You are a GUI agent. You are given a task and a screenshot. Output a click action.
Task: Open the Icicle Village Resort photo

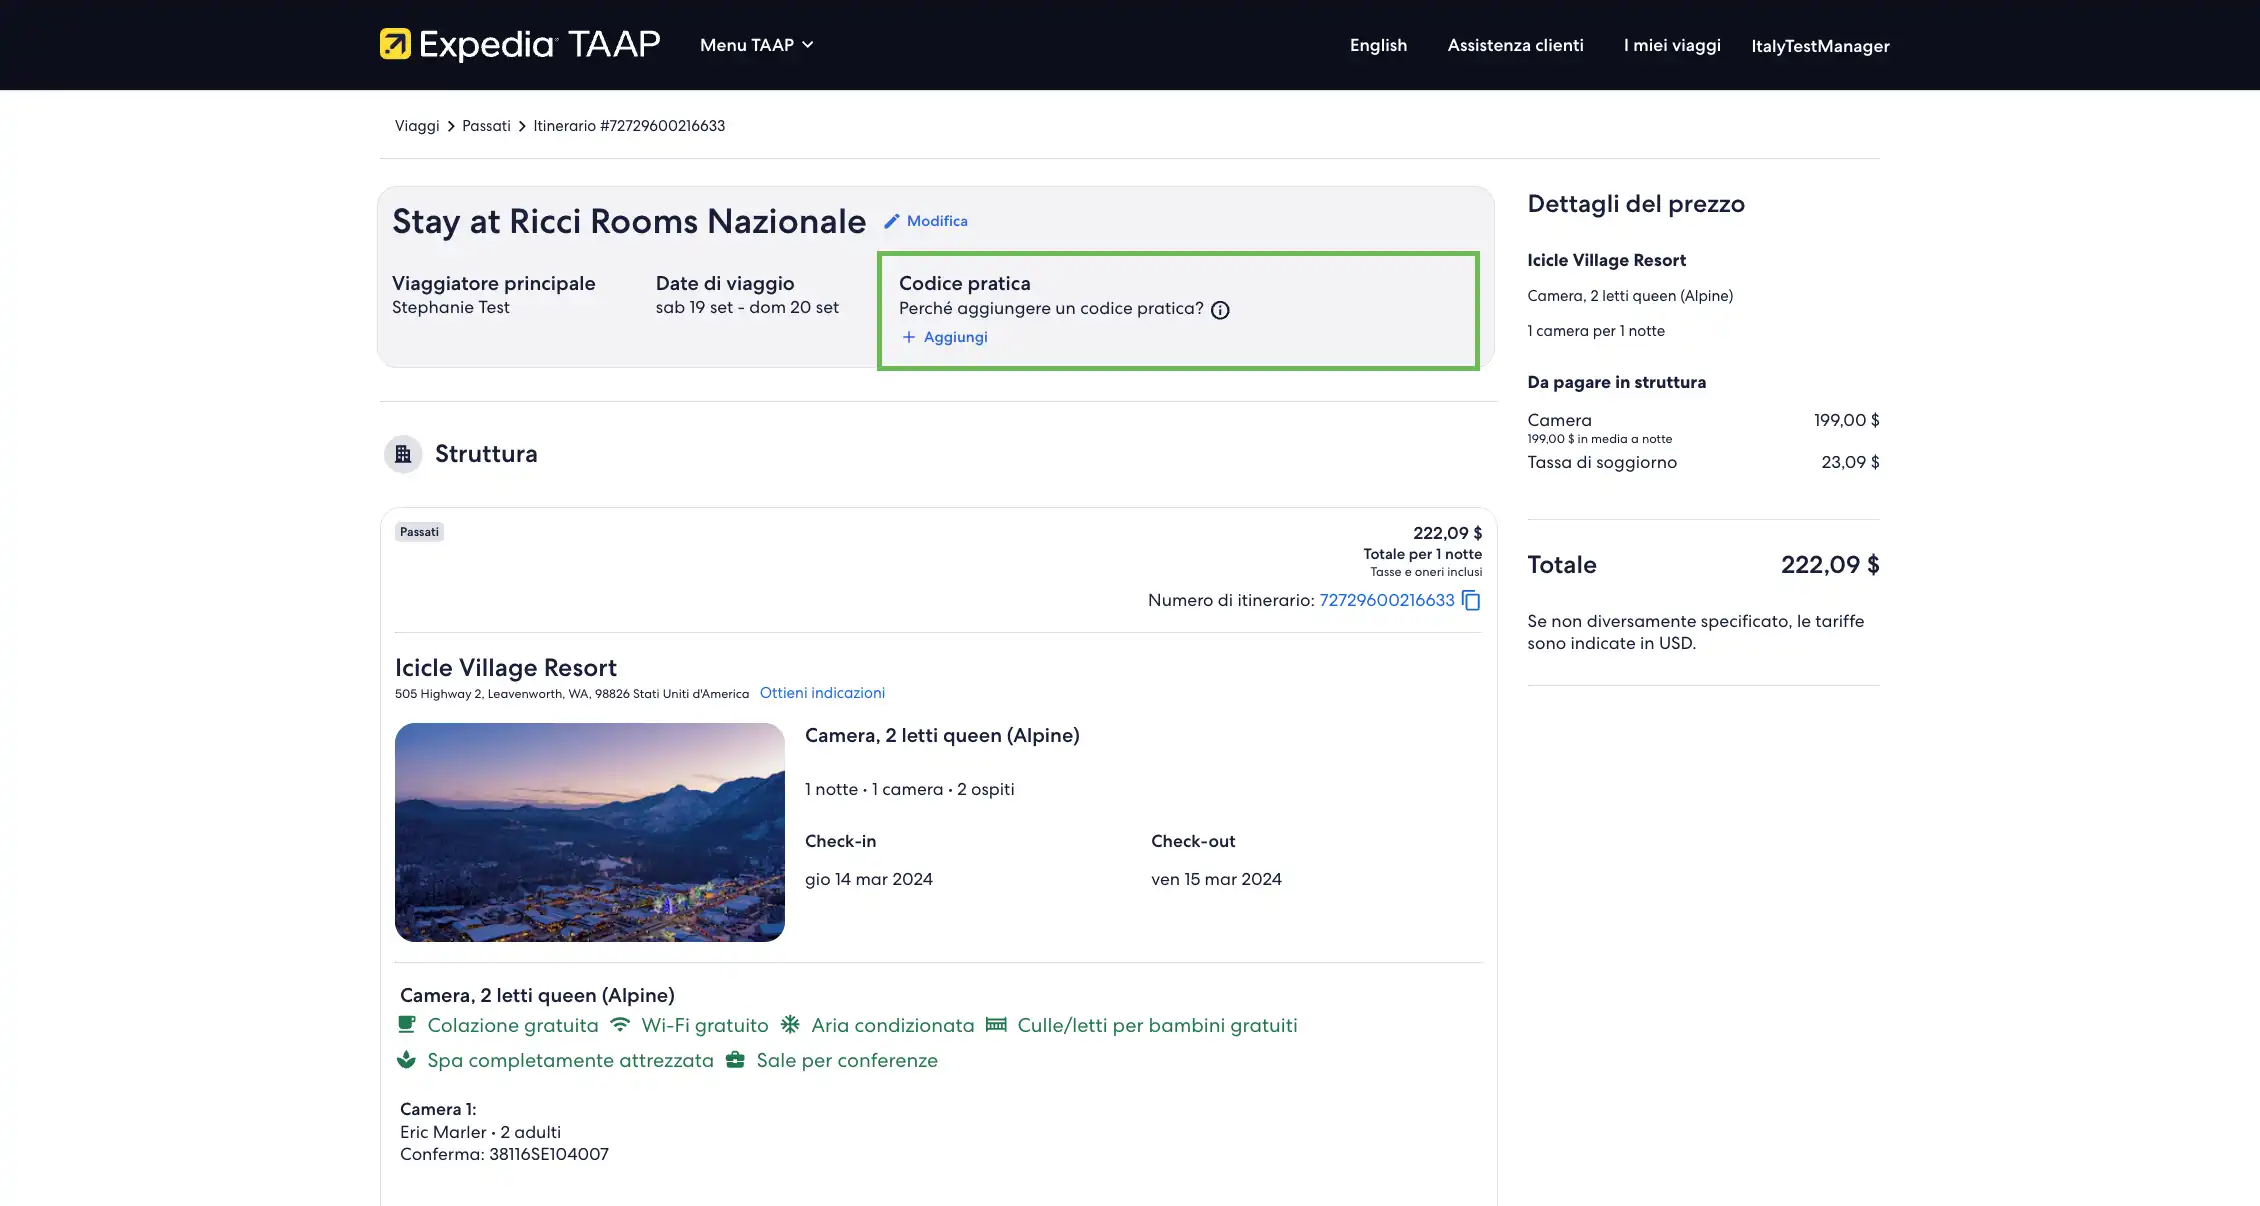click(x=590, y=832)
